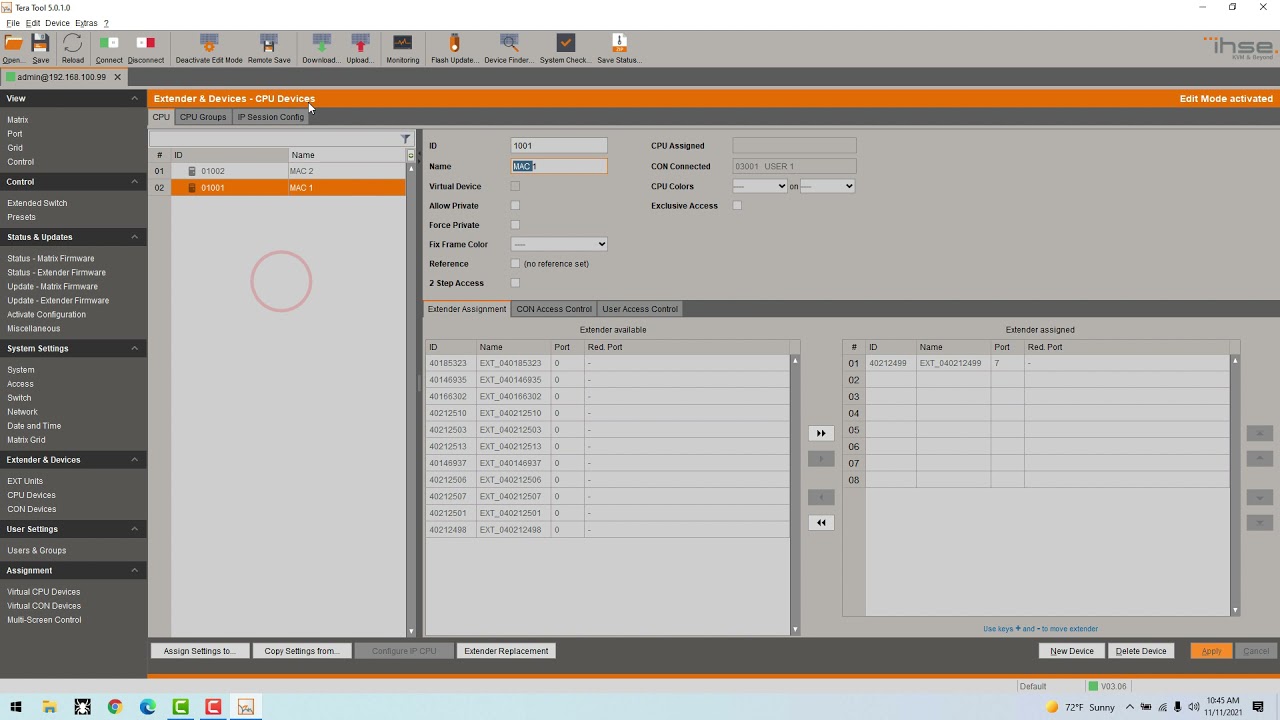The height and width of the screenshot is (720, 1280).
Task: Toggle the Reference checkbox
Action: pyautogui.click(x=515, y=264)
